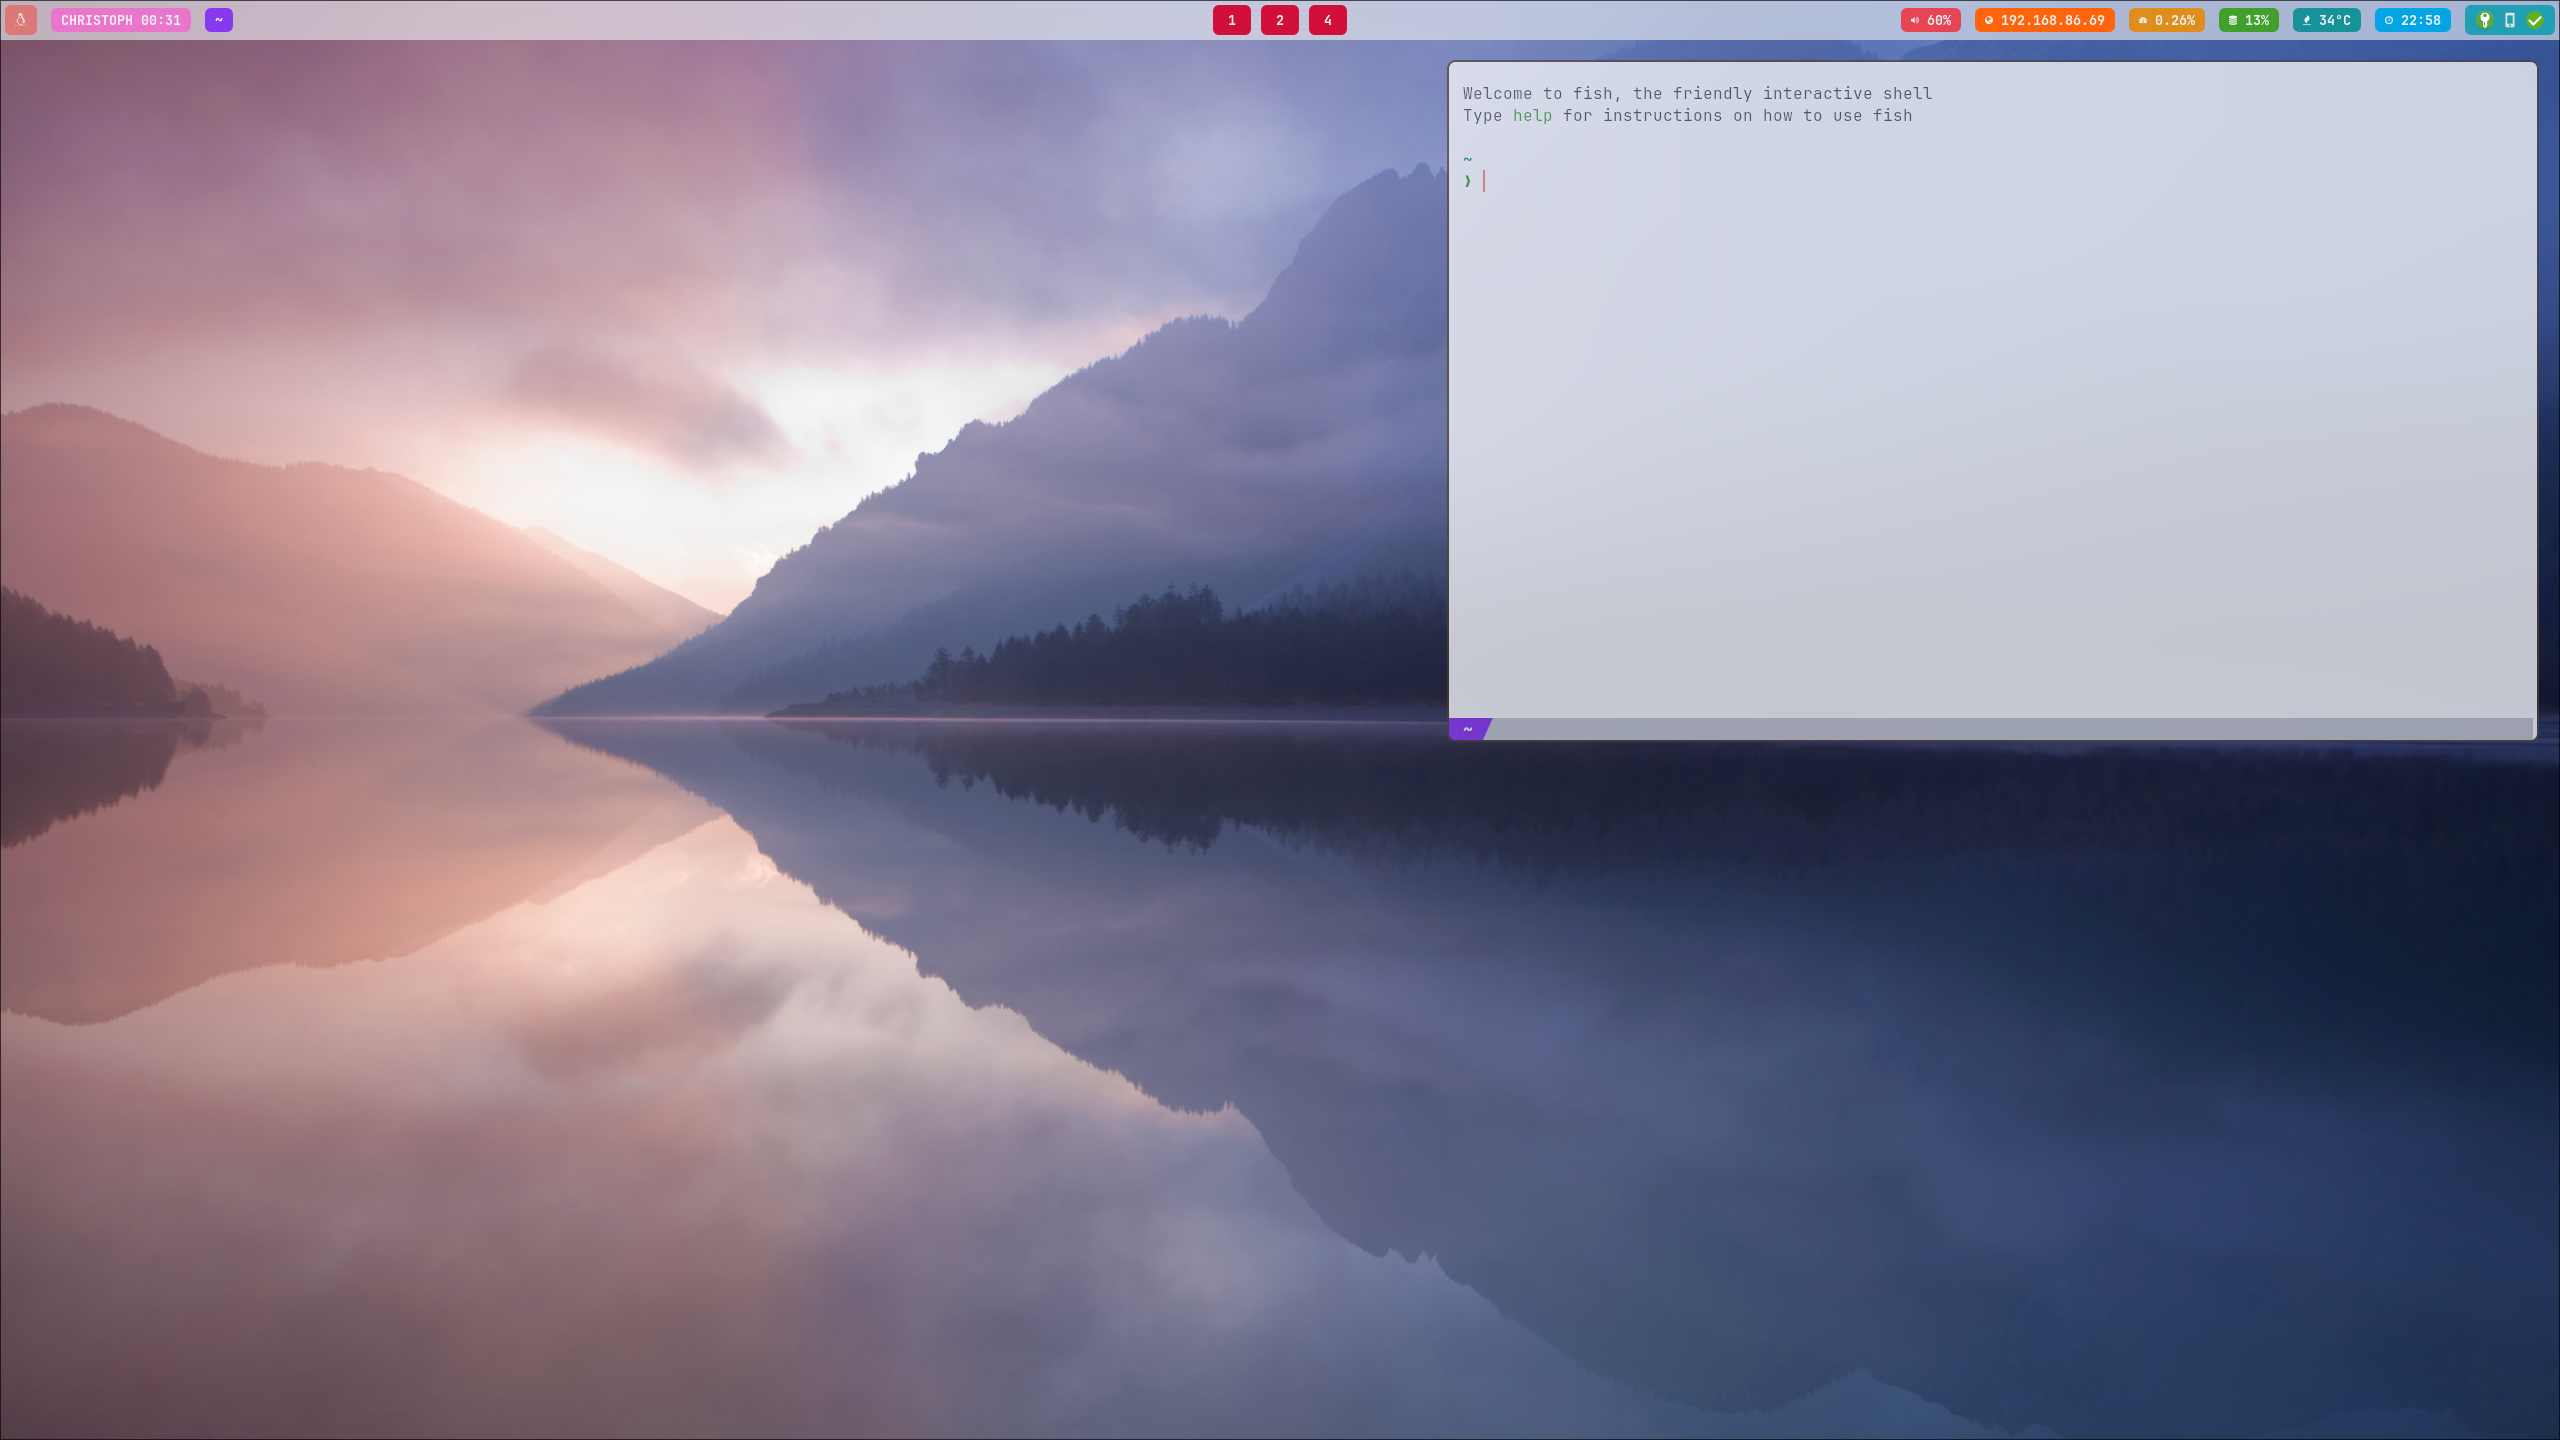Click the green key tray icon
2560x1440 pixels.
[x=2485, y=20]
